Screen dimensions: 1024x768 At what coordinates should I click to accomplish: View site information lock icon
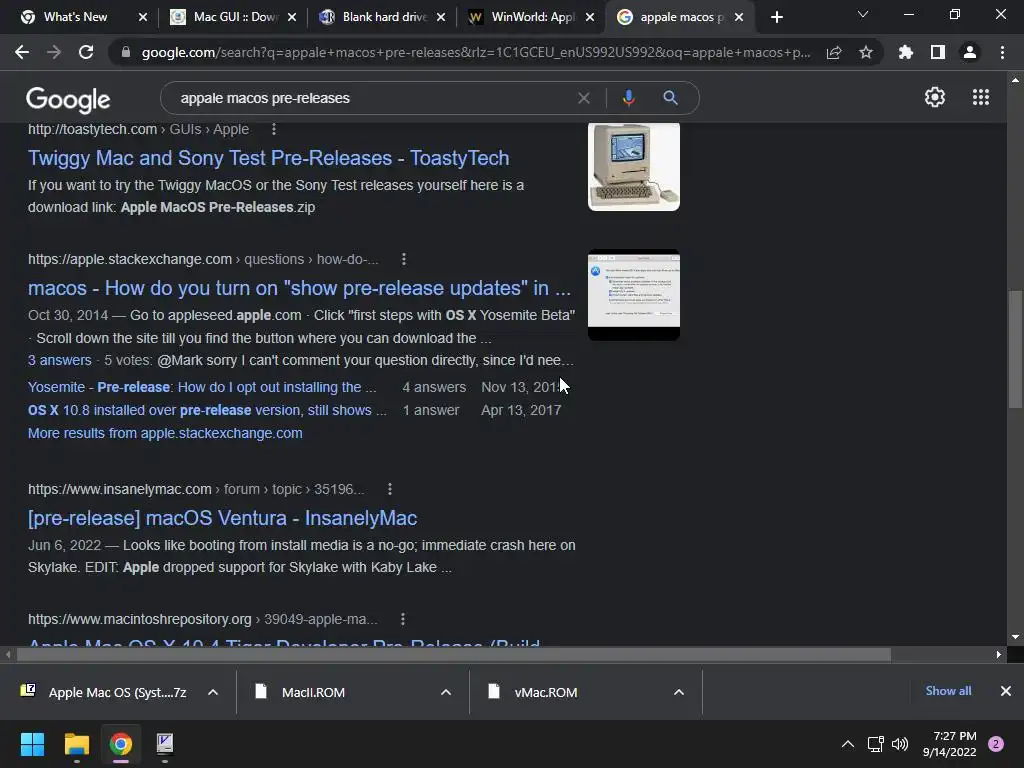point(125,52)
